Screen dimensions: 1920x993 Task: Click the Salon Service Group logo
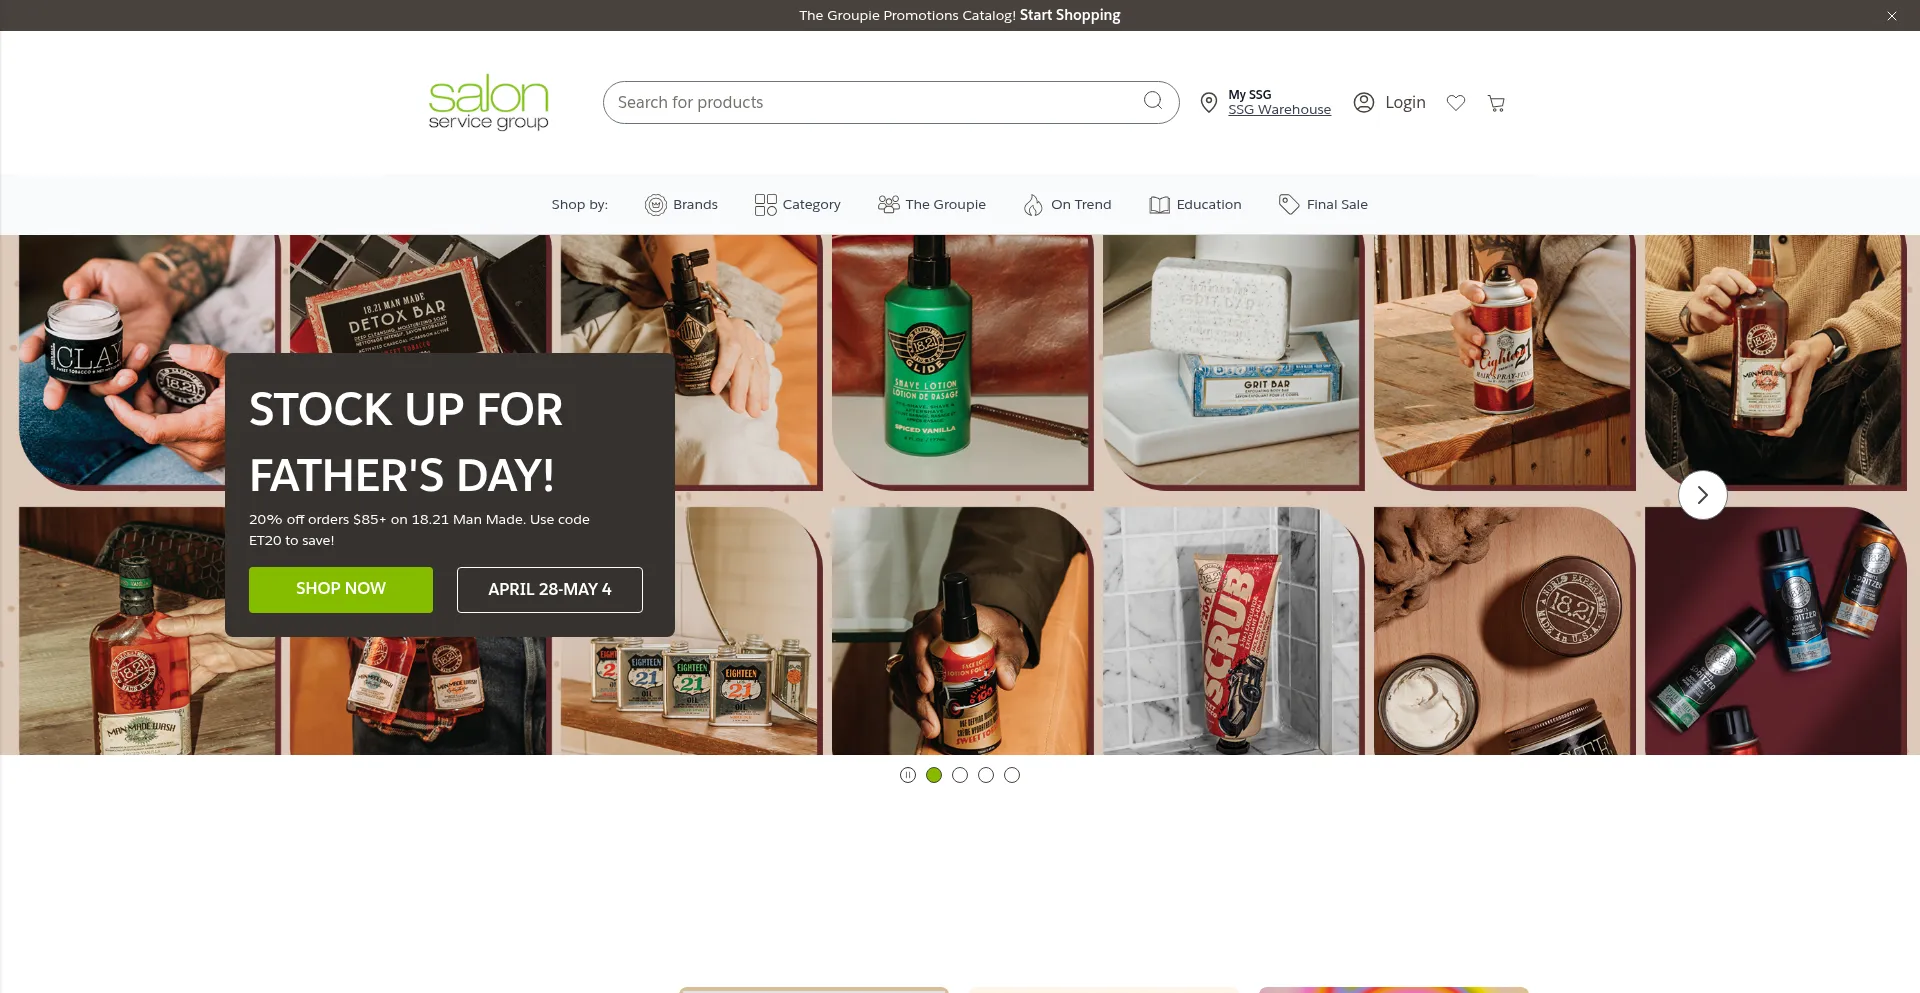pos(488,102)
